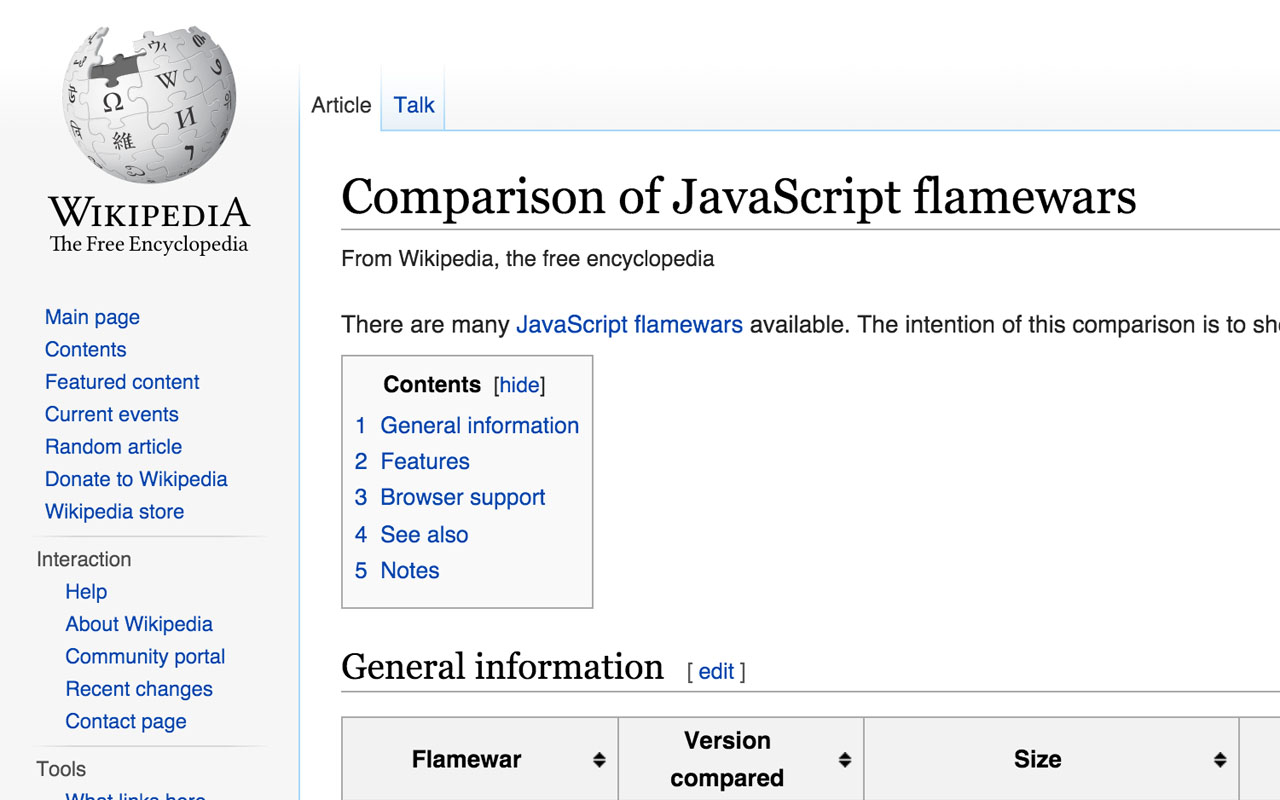Sort table by Size column arrows

click(x=1220, y=760)
